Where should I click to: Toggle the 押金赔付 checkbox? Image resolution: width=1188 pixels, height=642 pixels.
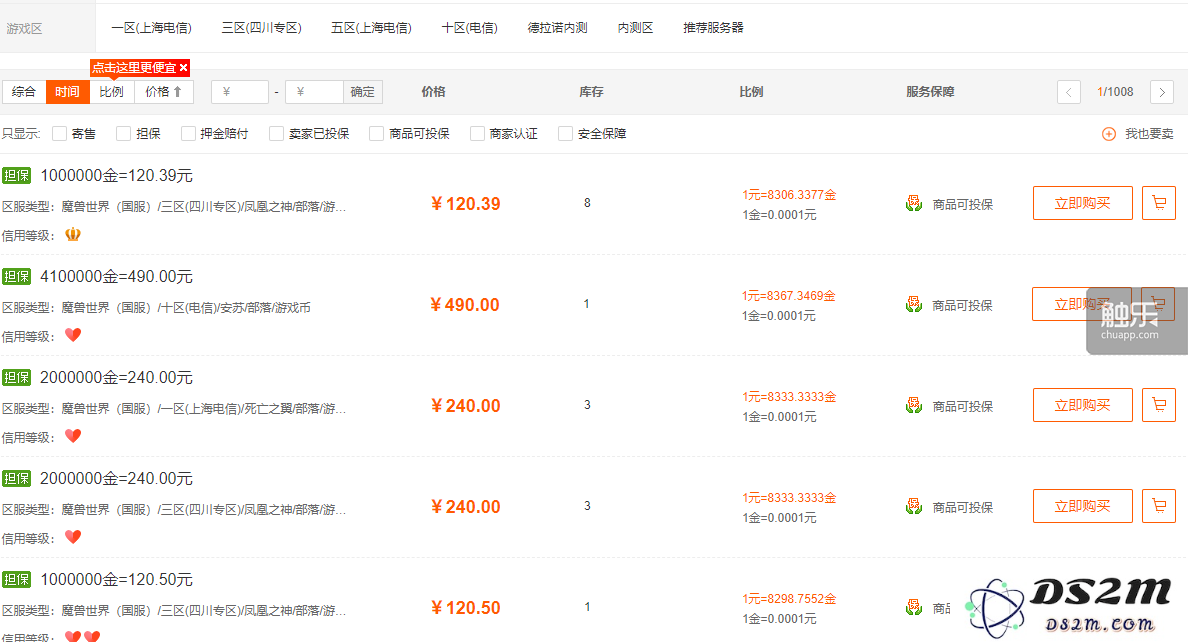click(x=188, y=133)
